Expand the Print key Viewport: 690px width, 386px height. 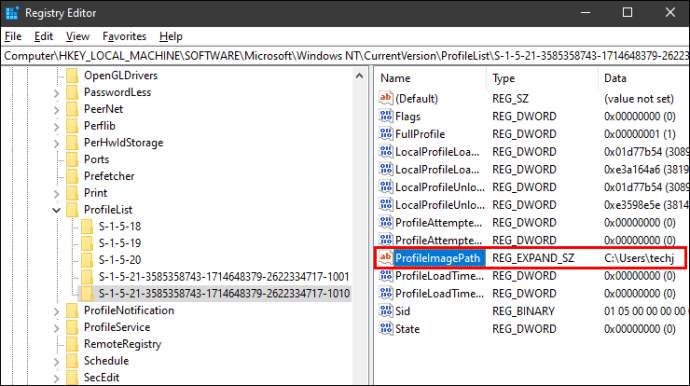click(x=56, y=193)
